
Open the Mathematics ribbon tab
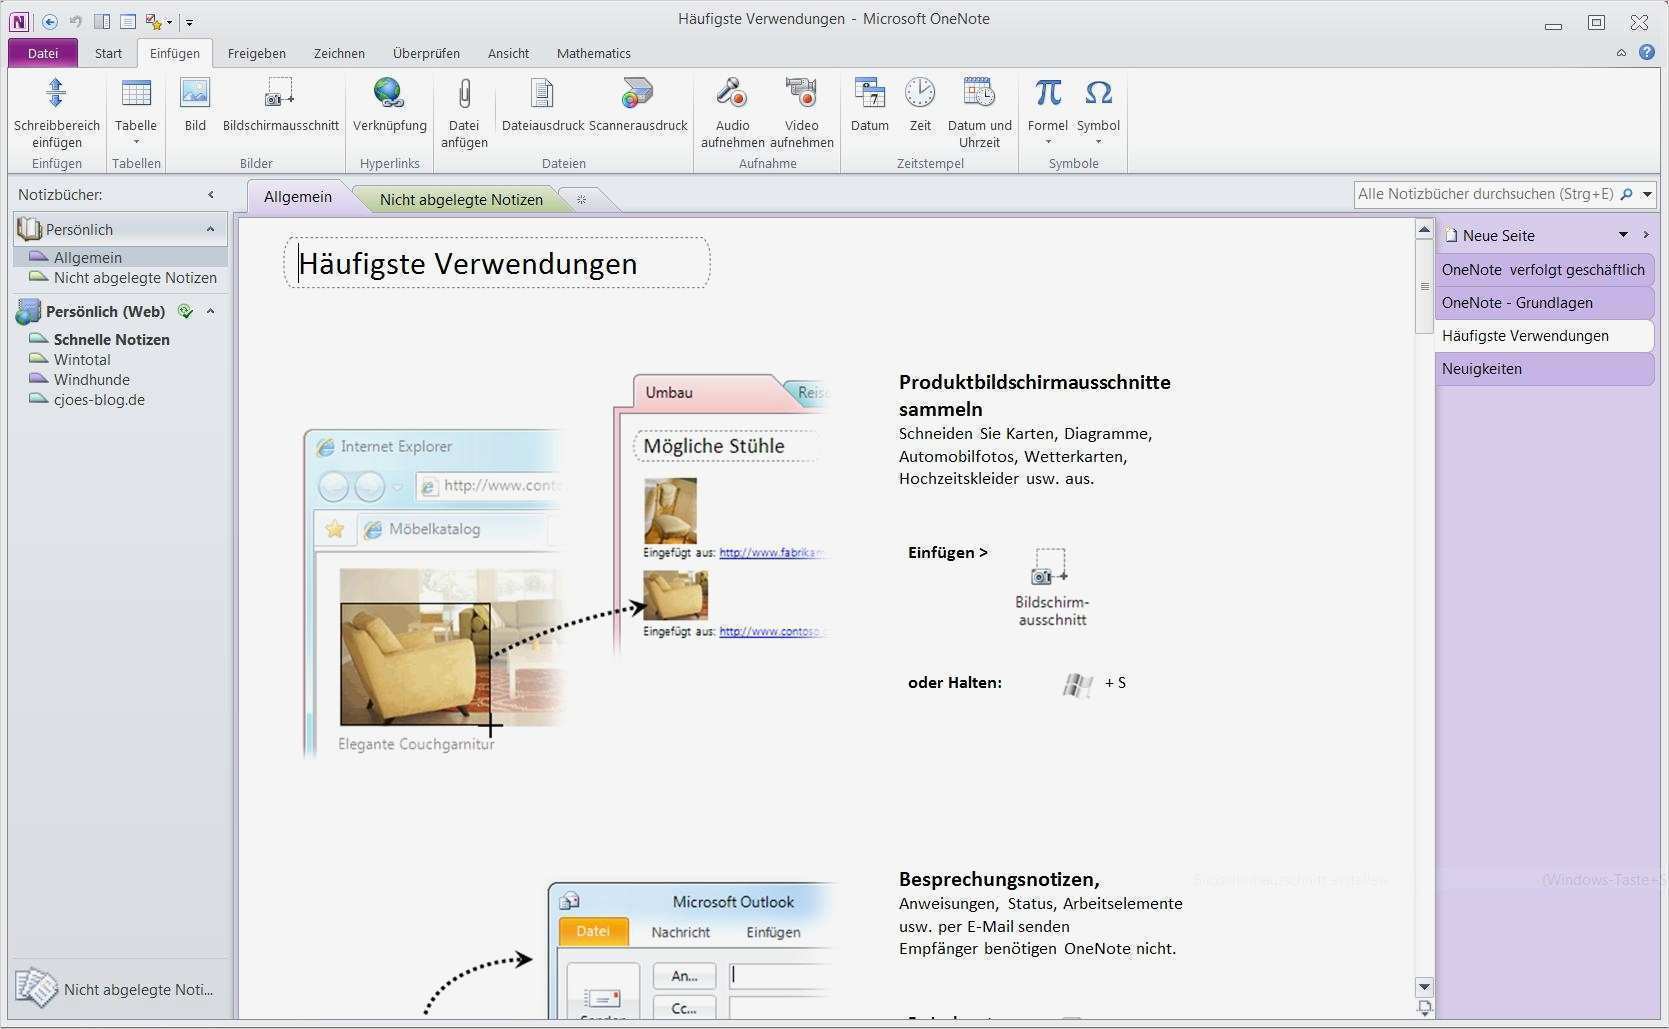(594, 53)
